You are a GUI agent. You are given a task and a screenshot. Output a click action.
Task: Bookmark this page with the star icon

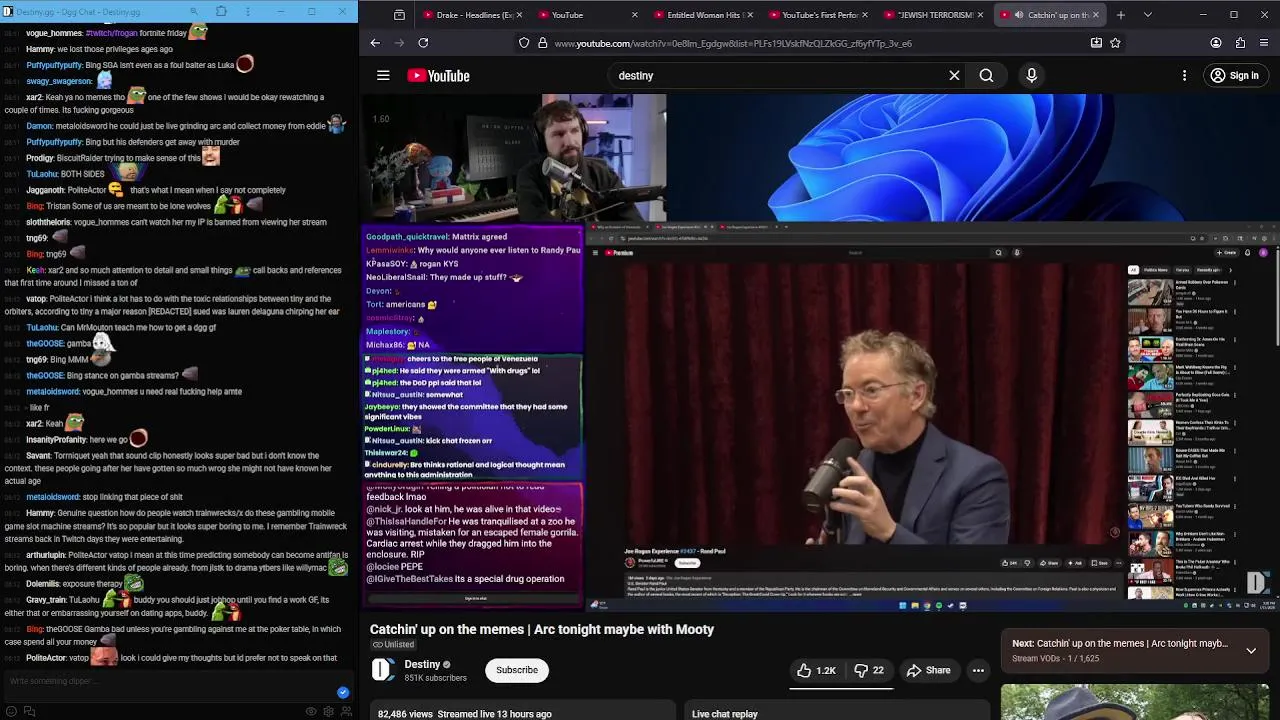[x=1115, y=43]
